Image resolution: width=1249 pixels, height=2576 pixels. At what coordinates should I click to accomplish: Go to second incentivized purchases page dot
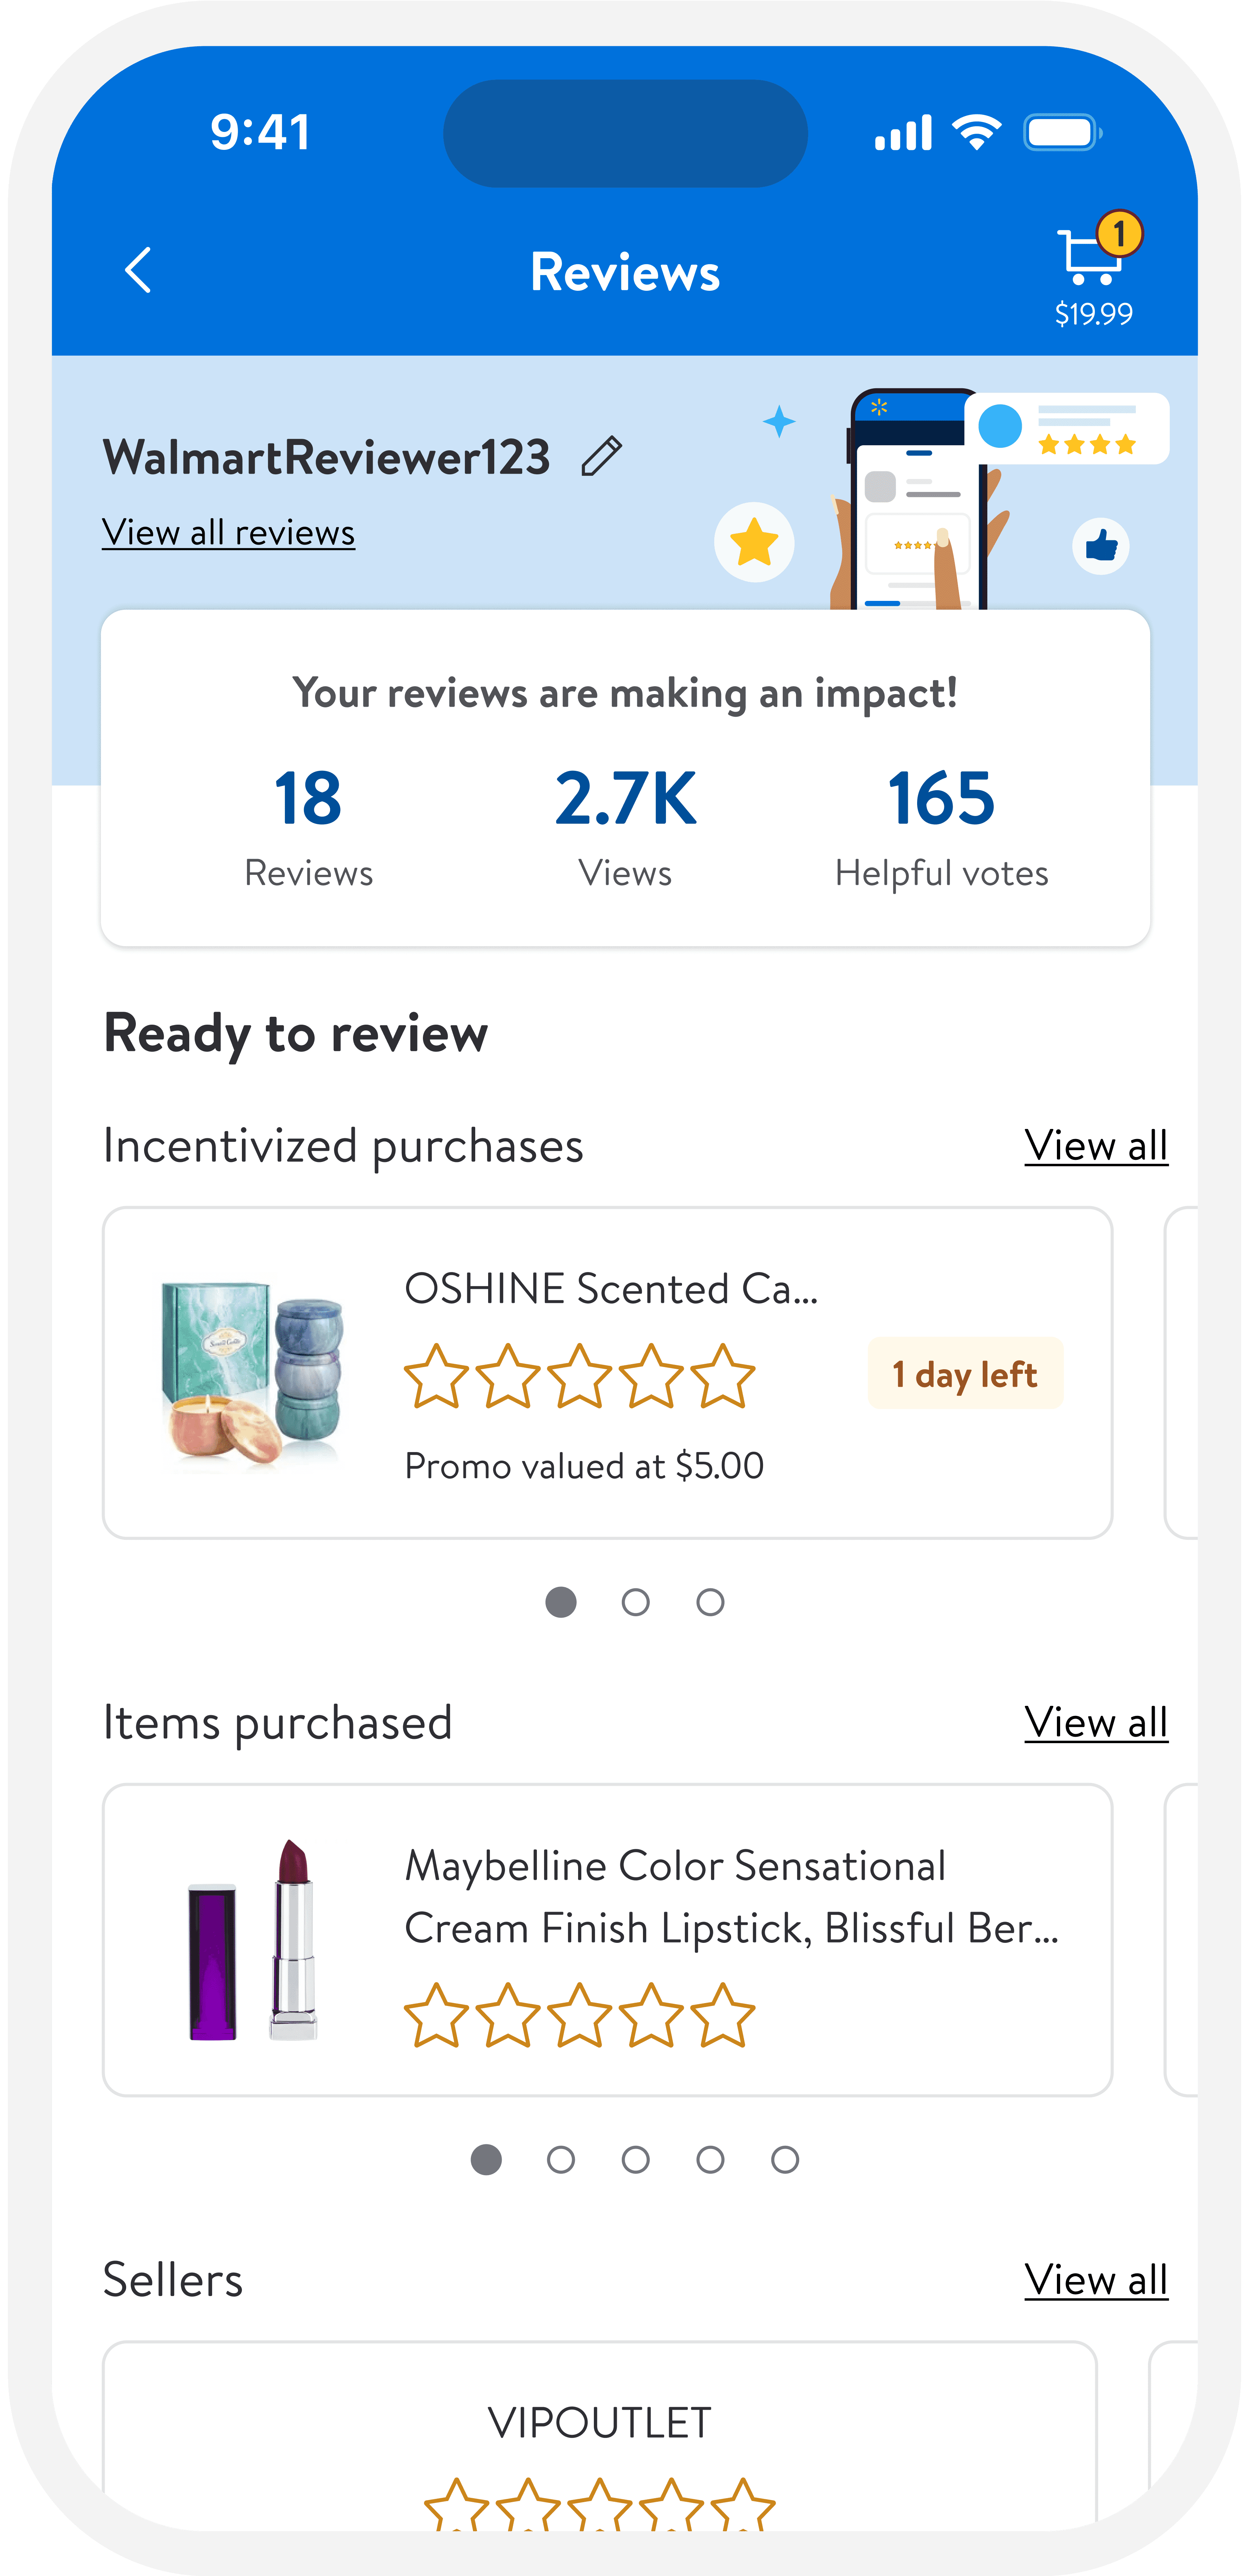point(636,1603)
